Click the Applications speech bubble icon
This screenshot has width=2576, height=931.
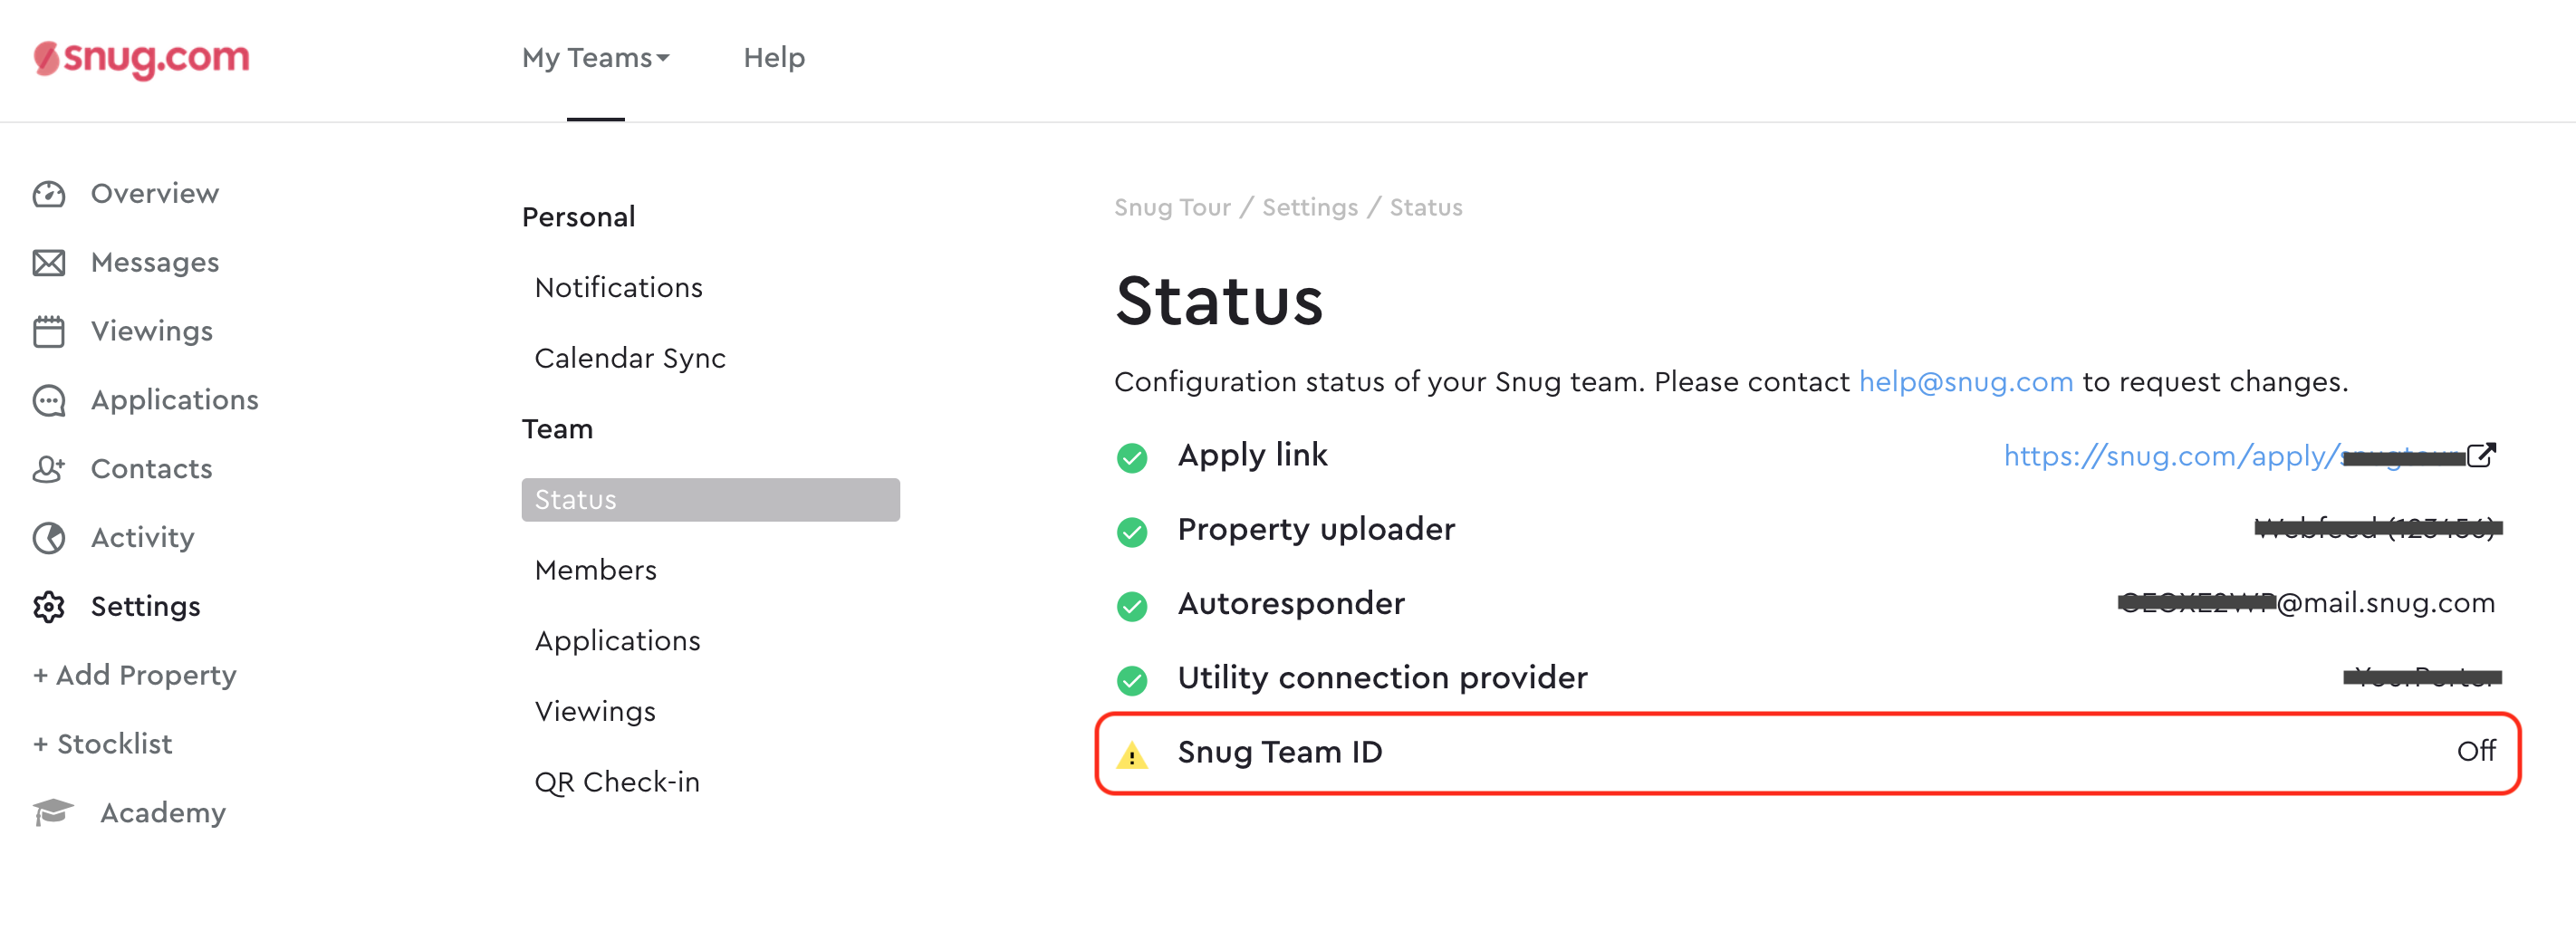(x=49, y=400)
